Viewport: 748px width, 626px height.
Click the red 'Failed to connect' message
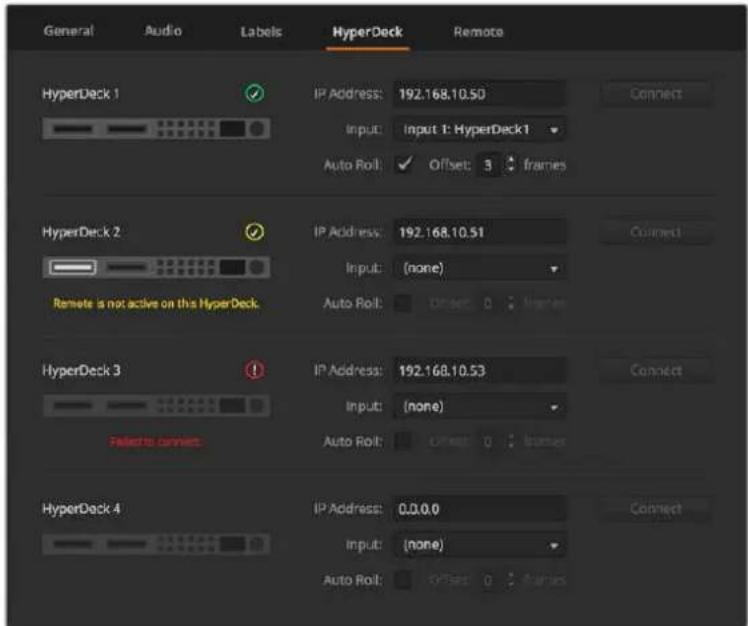pyautogui.click(x=156, y=441)
